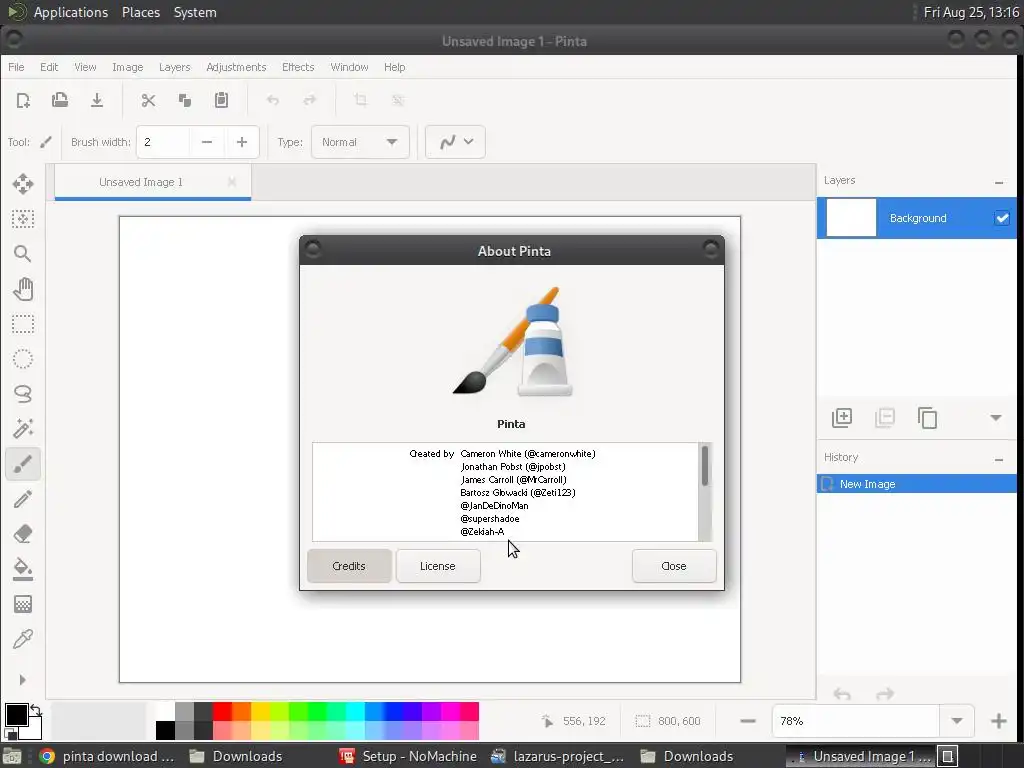Click the Cut scissors icon

pos(148,100)
